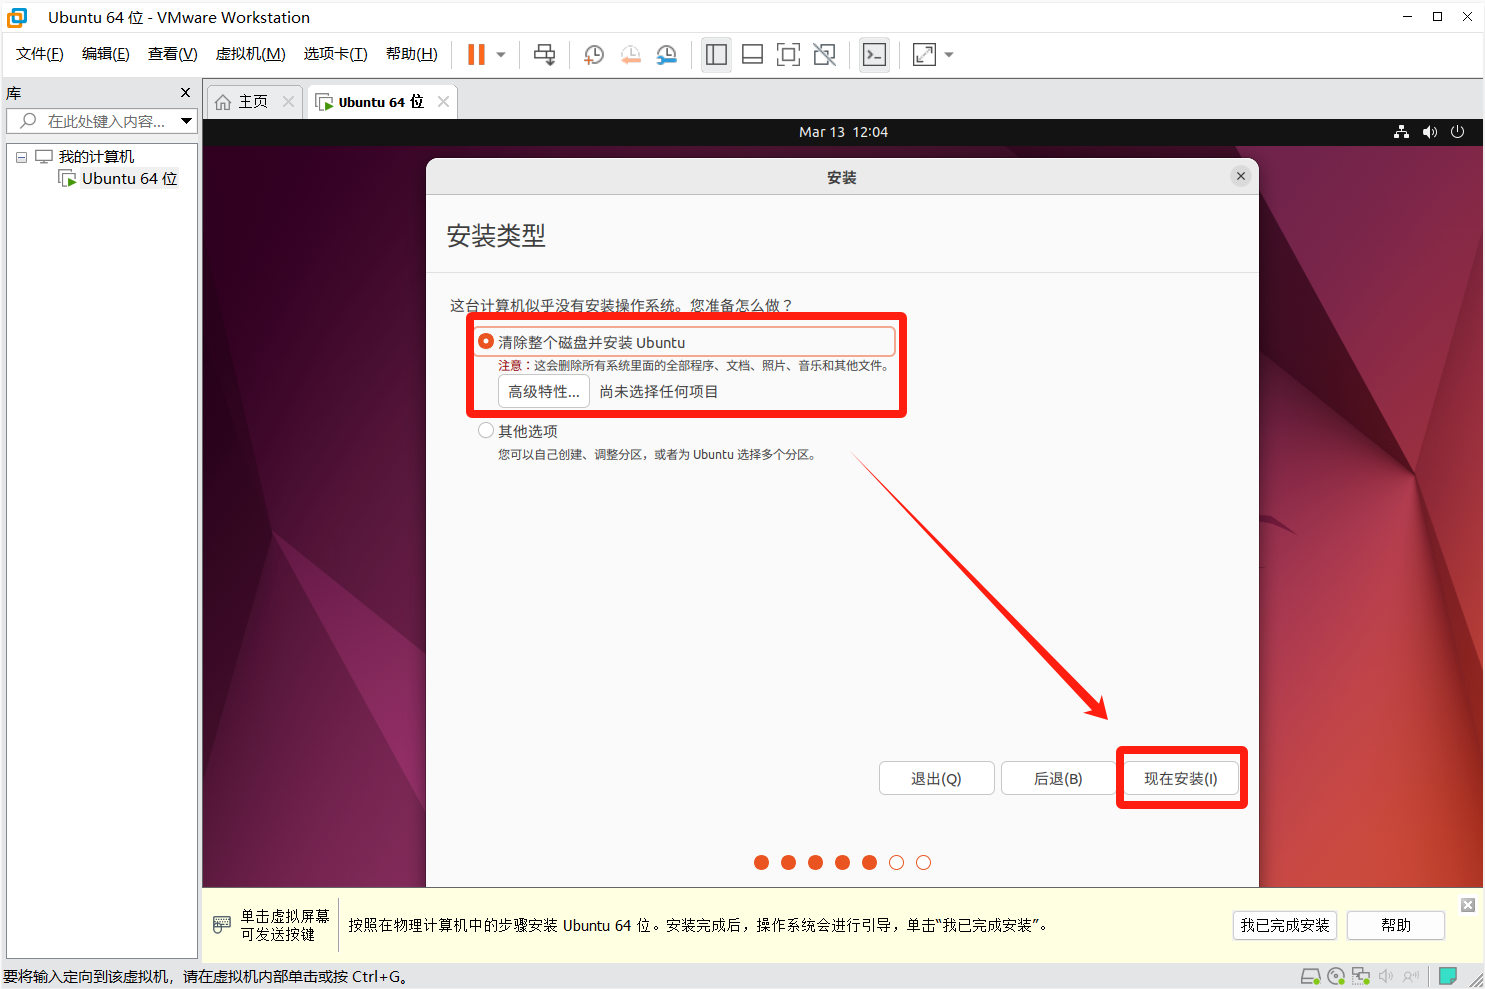Image resolution: width=1485 pixels, height=989 pixels.
Task: Click the orange pause VM button
Action: (476, 55)
